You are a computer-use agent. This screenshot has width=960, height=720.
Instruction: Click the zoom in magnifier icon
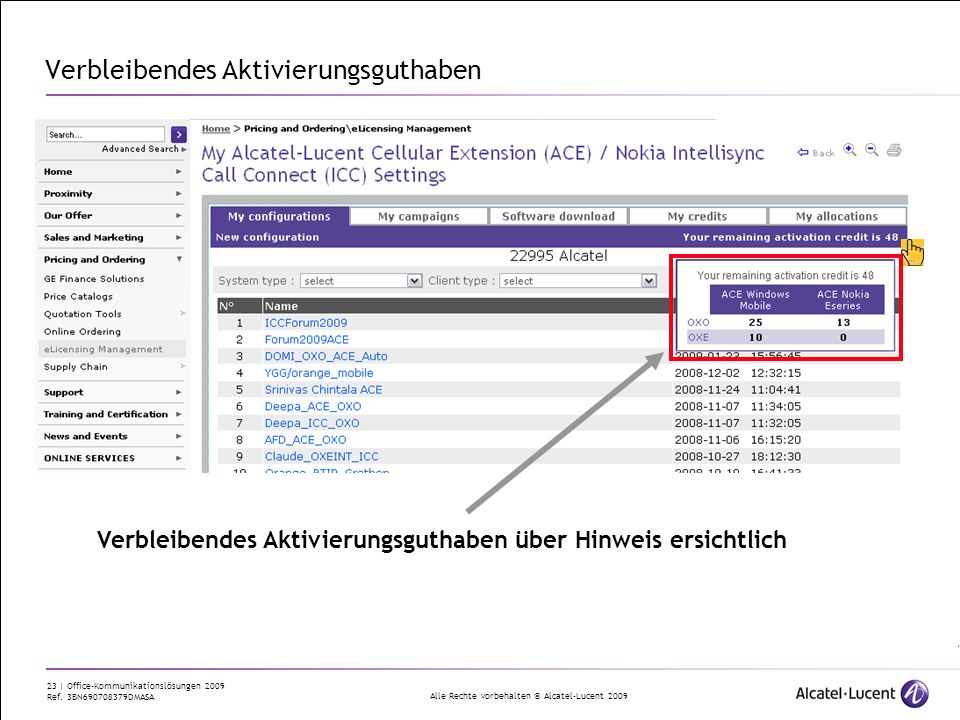(x=850, y=150)
